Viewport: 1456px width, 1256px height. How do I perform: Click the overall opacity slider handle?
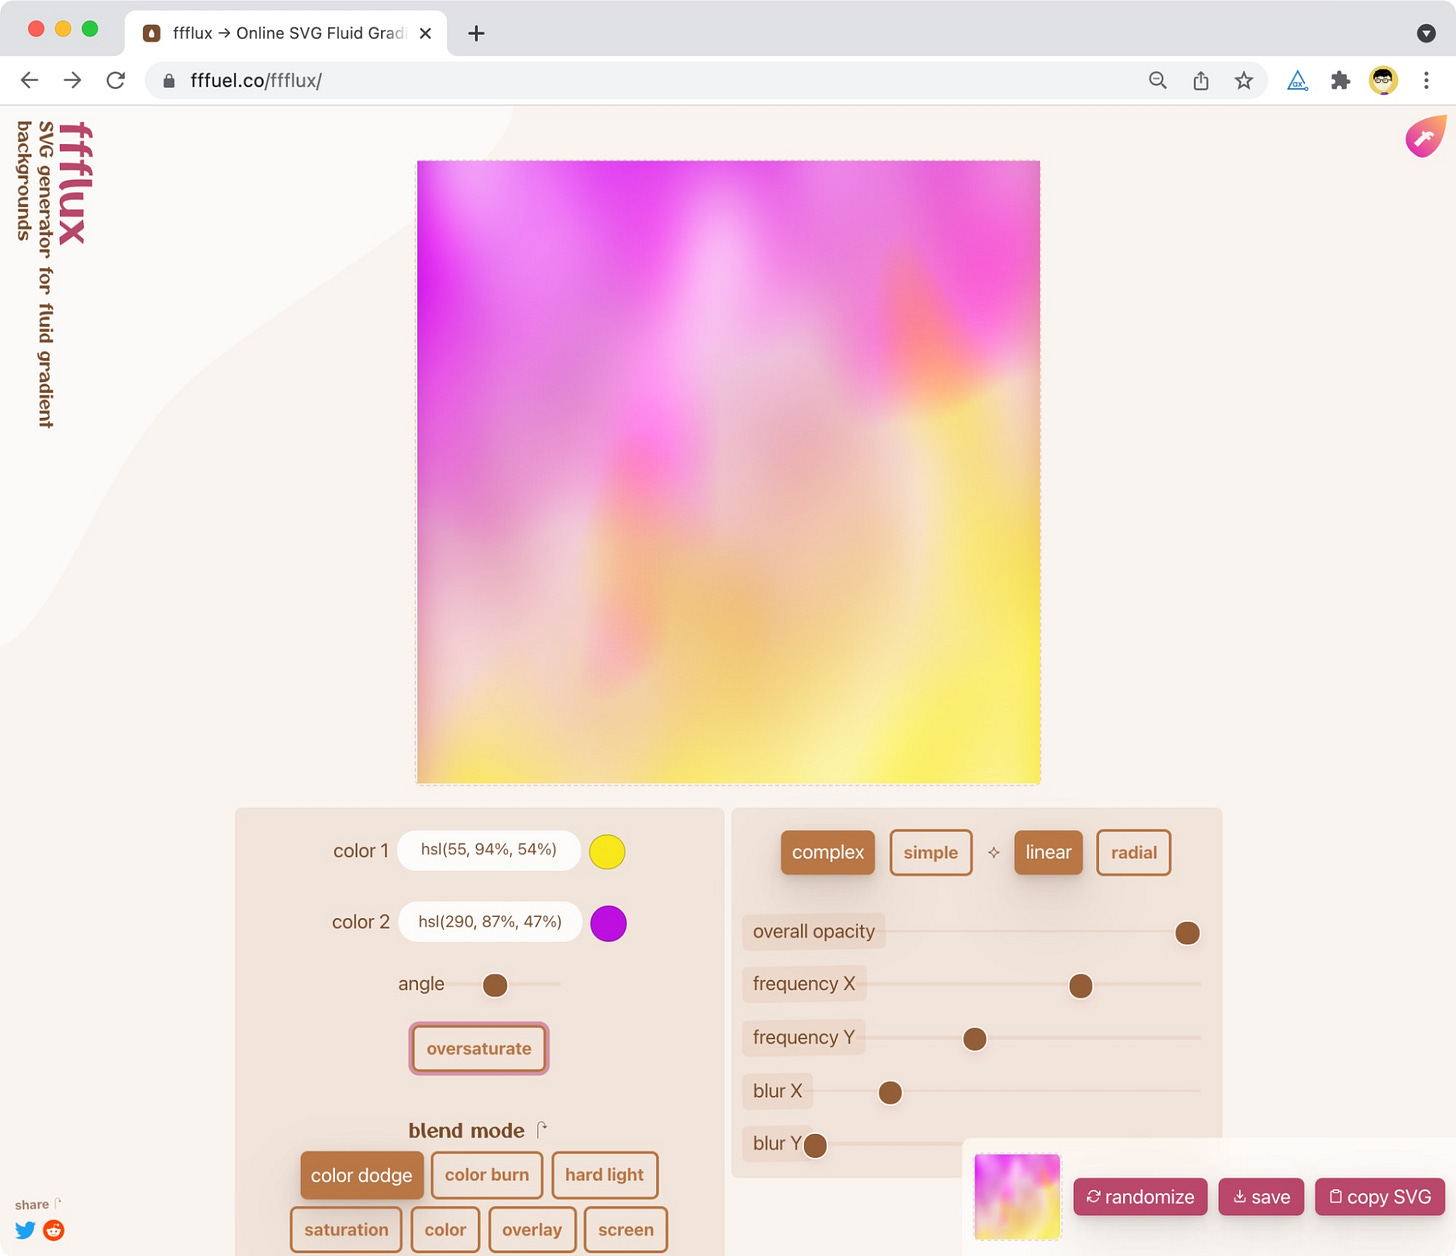1187,933
